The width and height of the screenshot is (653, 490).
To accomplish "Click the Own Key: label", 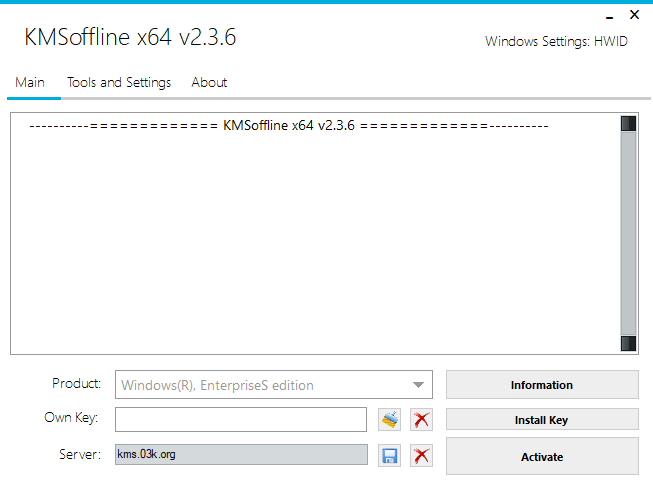I will point(71,417).
